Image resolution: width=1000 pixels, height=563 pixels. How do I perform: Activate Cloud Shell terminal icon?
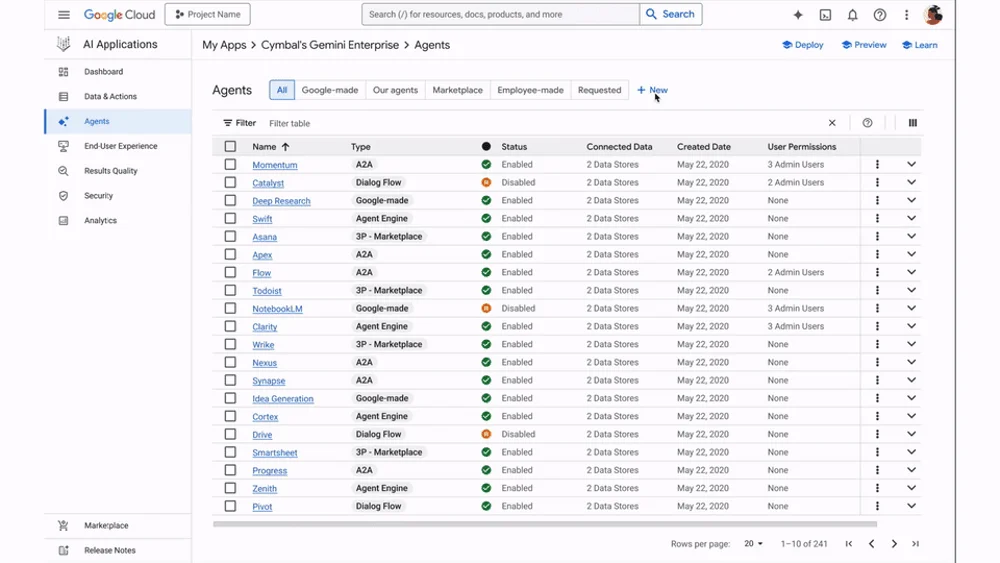(x=825, y=15)
